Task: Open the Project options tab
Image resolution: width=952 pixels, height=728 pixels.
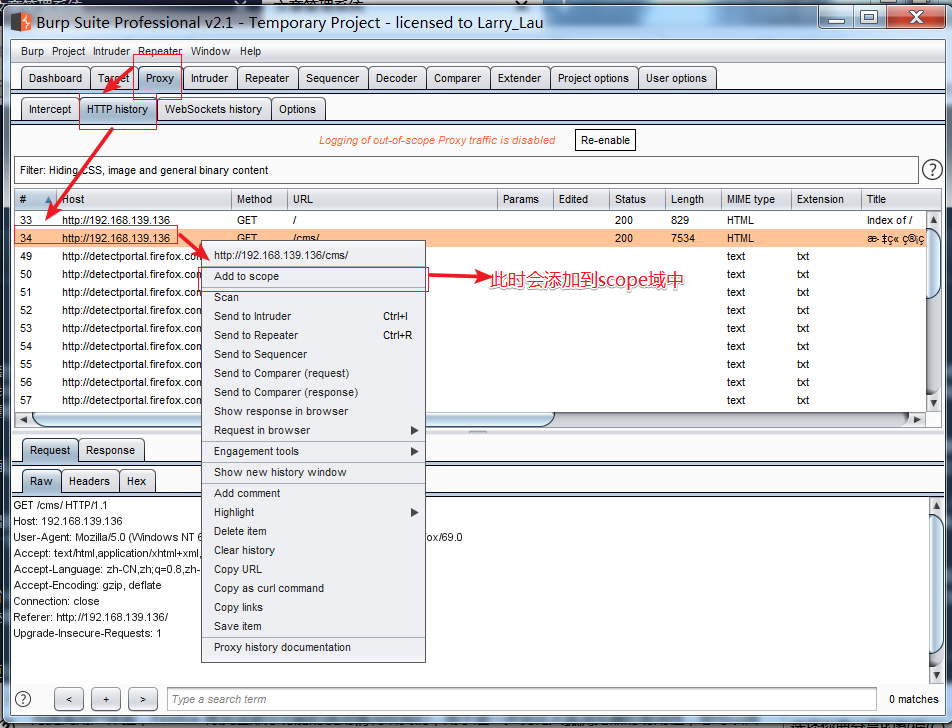Action: click(593, 78)
